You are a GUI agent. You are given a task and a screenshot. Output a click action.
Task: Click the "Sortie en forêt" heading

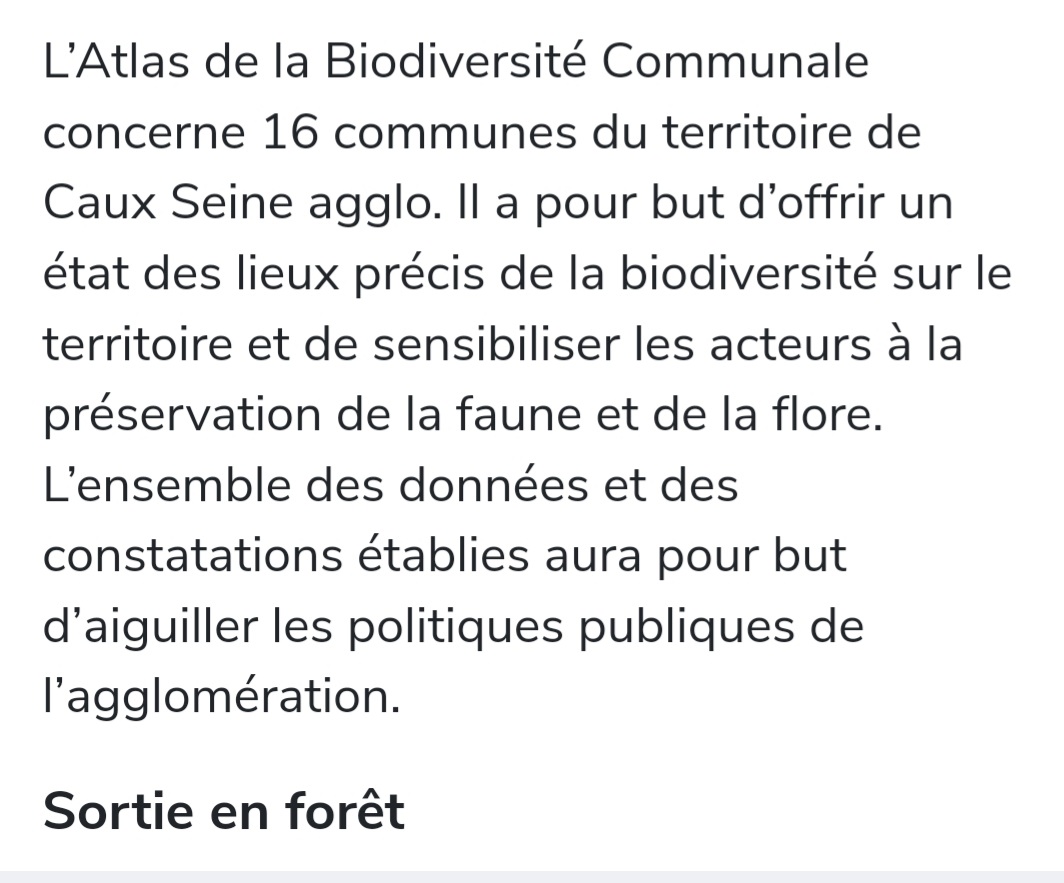pyautogui.click(x=224, y=810)
